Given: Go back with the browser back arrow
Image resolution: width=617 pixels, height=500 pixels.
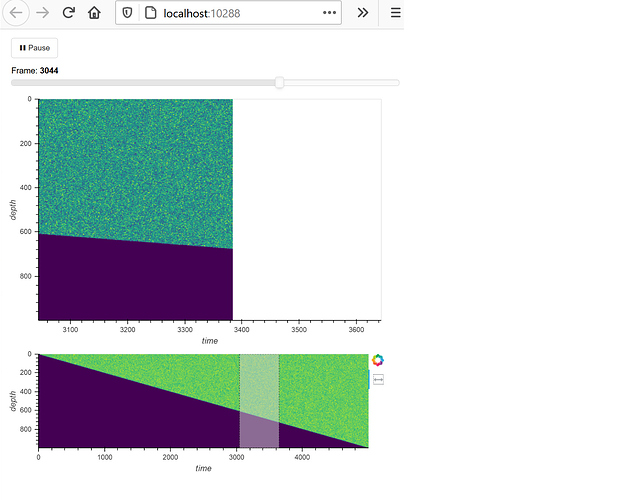Looking at the screenshot, I should [x=16, y=13].
